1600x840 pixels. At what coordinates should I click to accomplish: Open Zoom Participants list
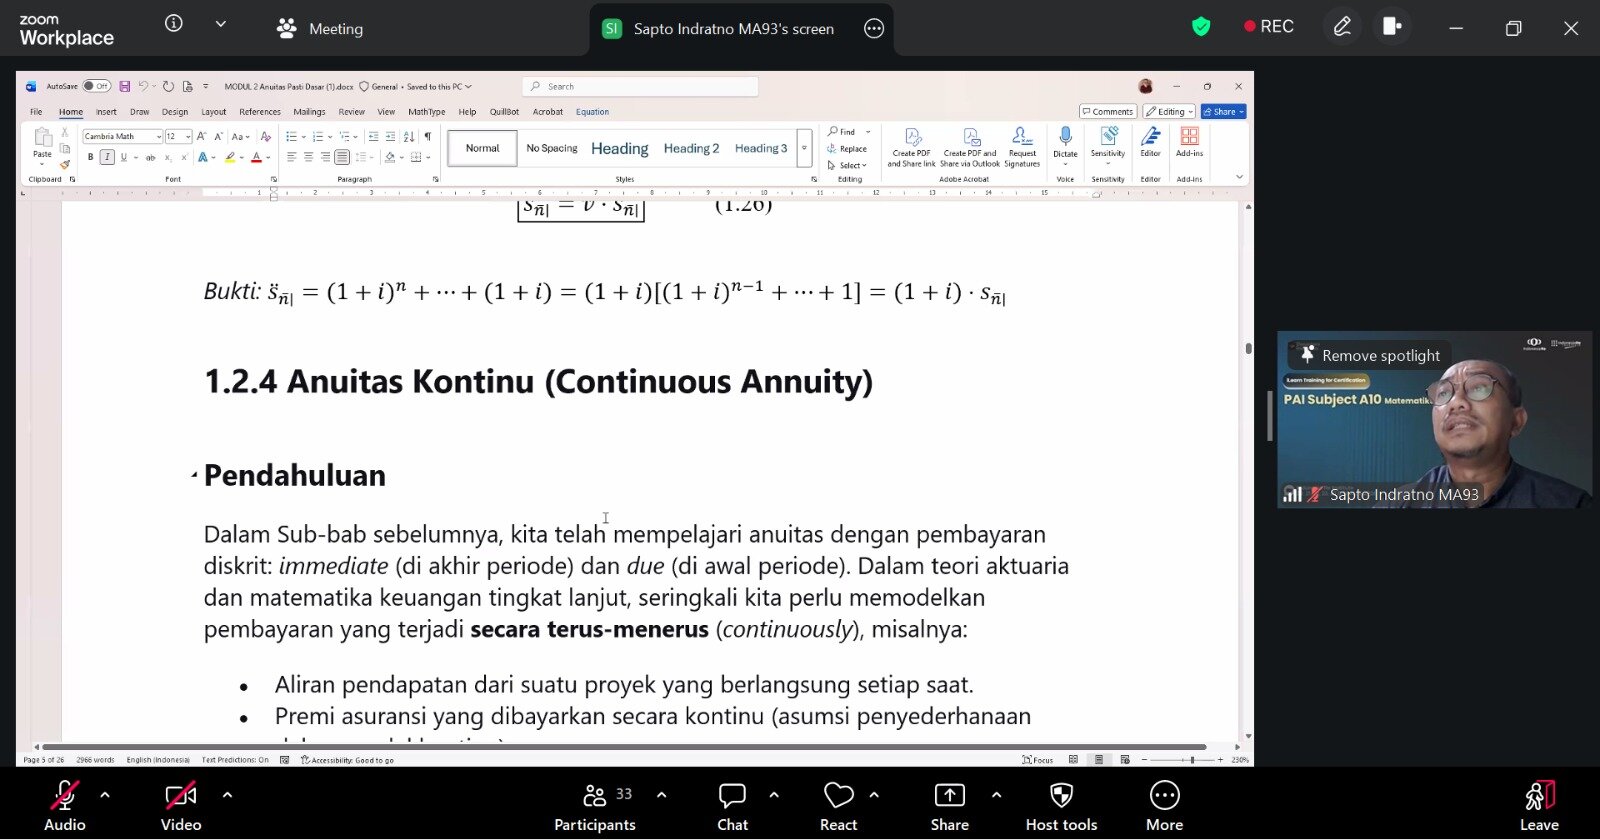point(595,806)
